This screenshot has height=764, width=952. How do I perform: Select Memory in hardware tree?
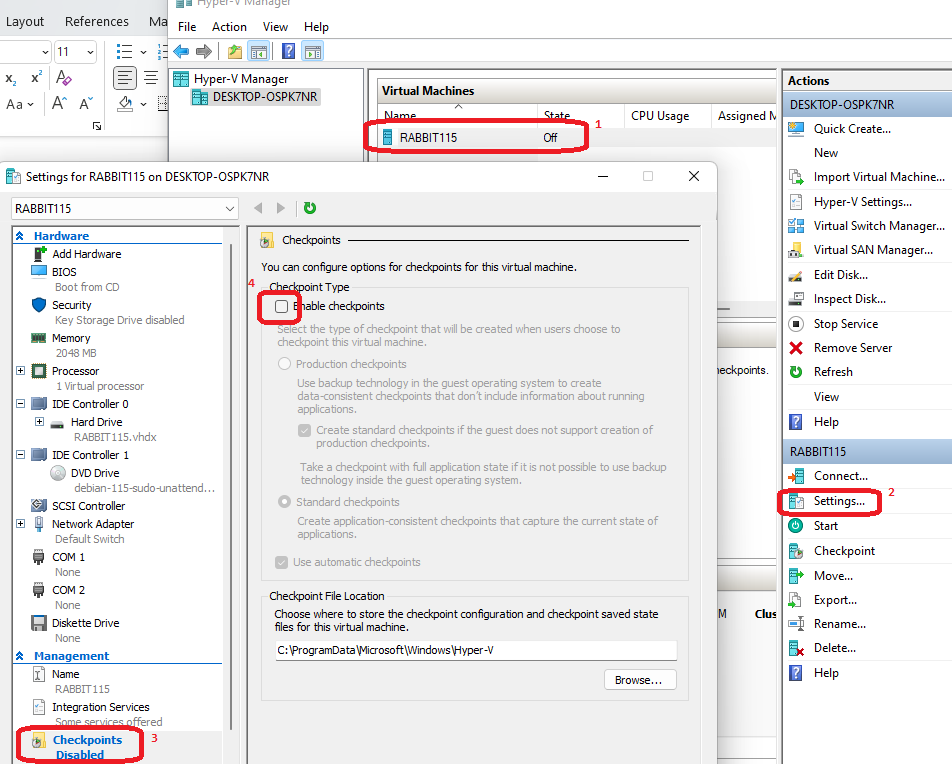tap(71, 338)
